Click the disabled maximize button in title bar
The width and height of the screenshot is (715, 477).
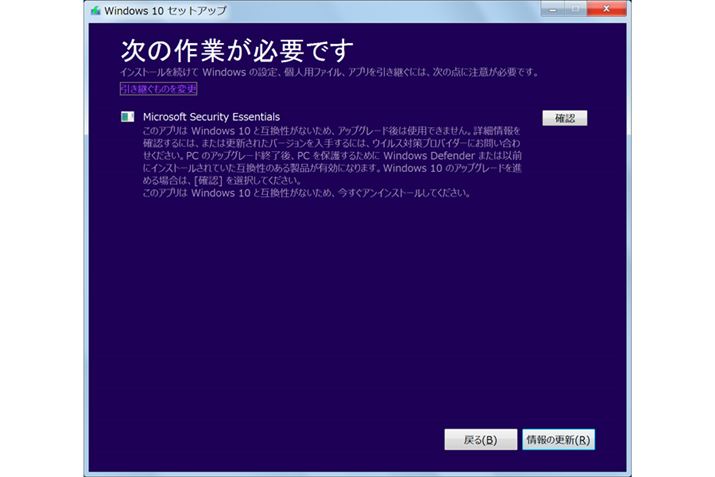click(x=575, y=9)
